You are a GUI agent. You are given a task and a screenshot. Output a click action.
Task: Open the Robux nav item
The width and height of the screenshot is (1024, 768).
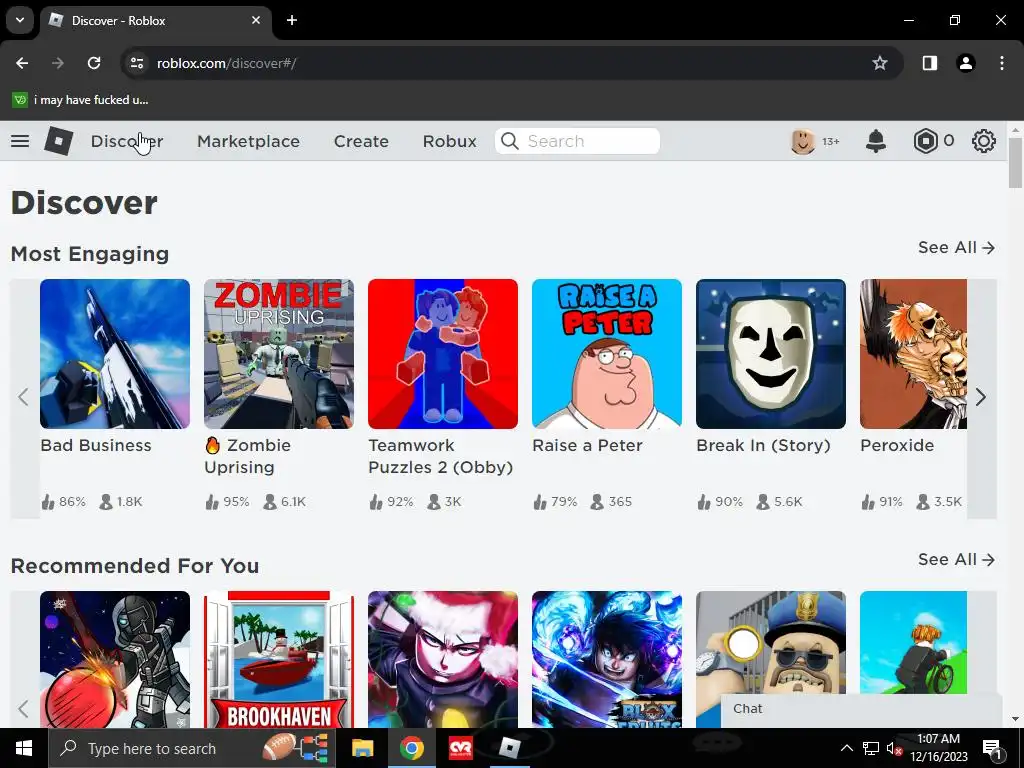point(449,141)
